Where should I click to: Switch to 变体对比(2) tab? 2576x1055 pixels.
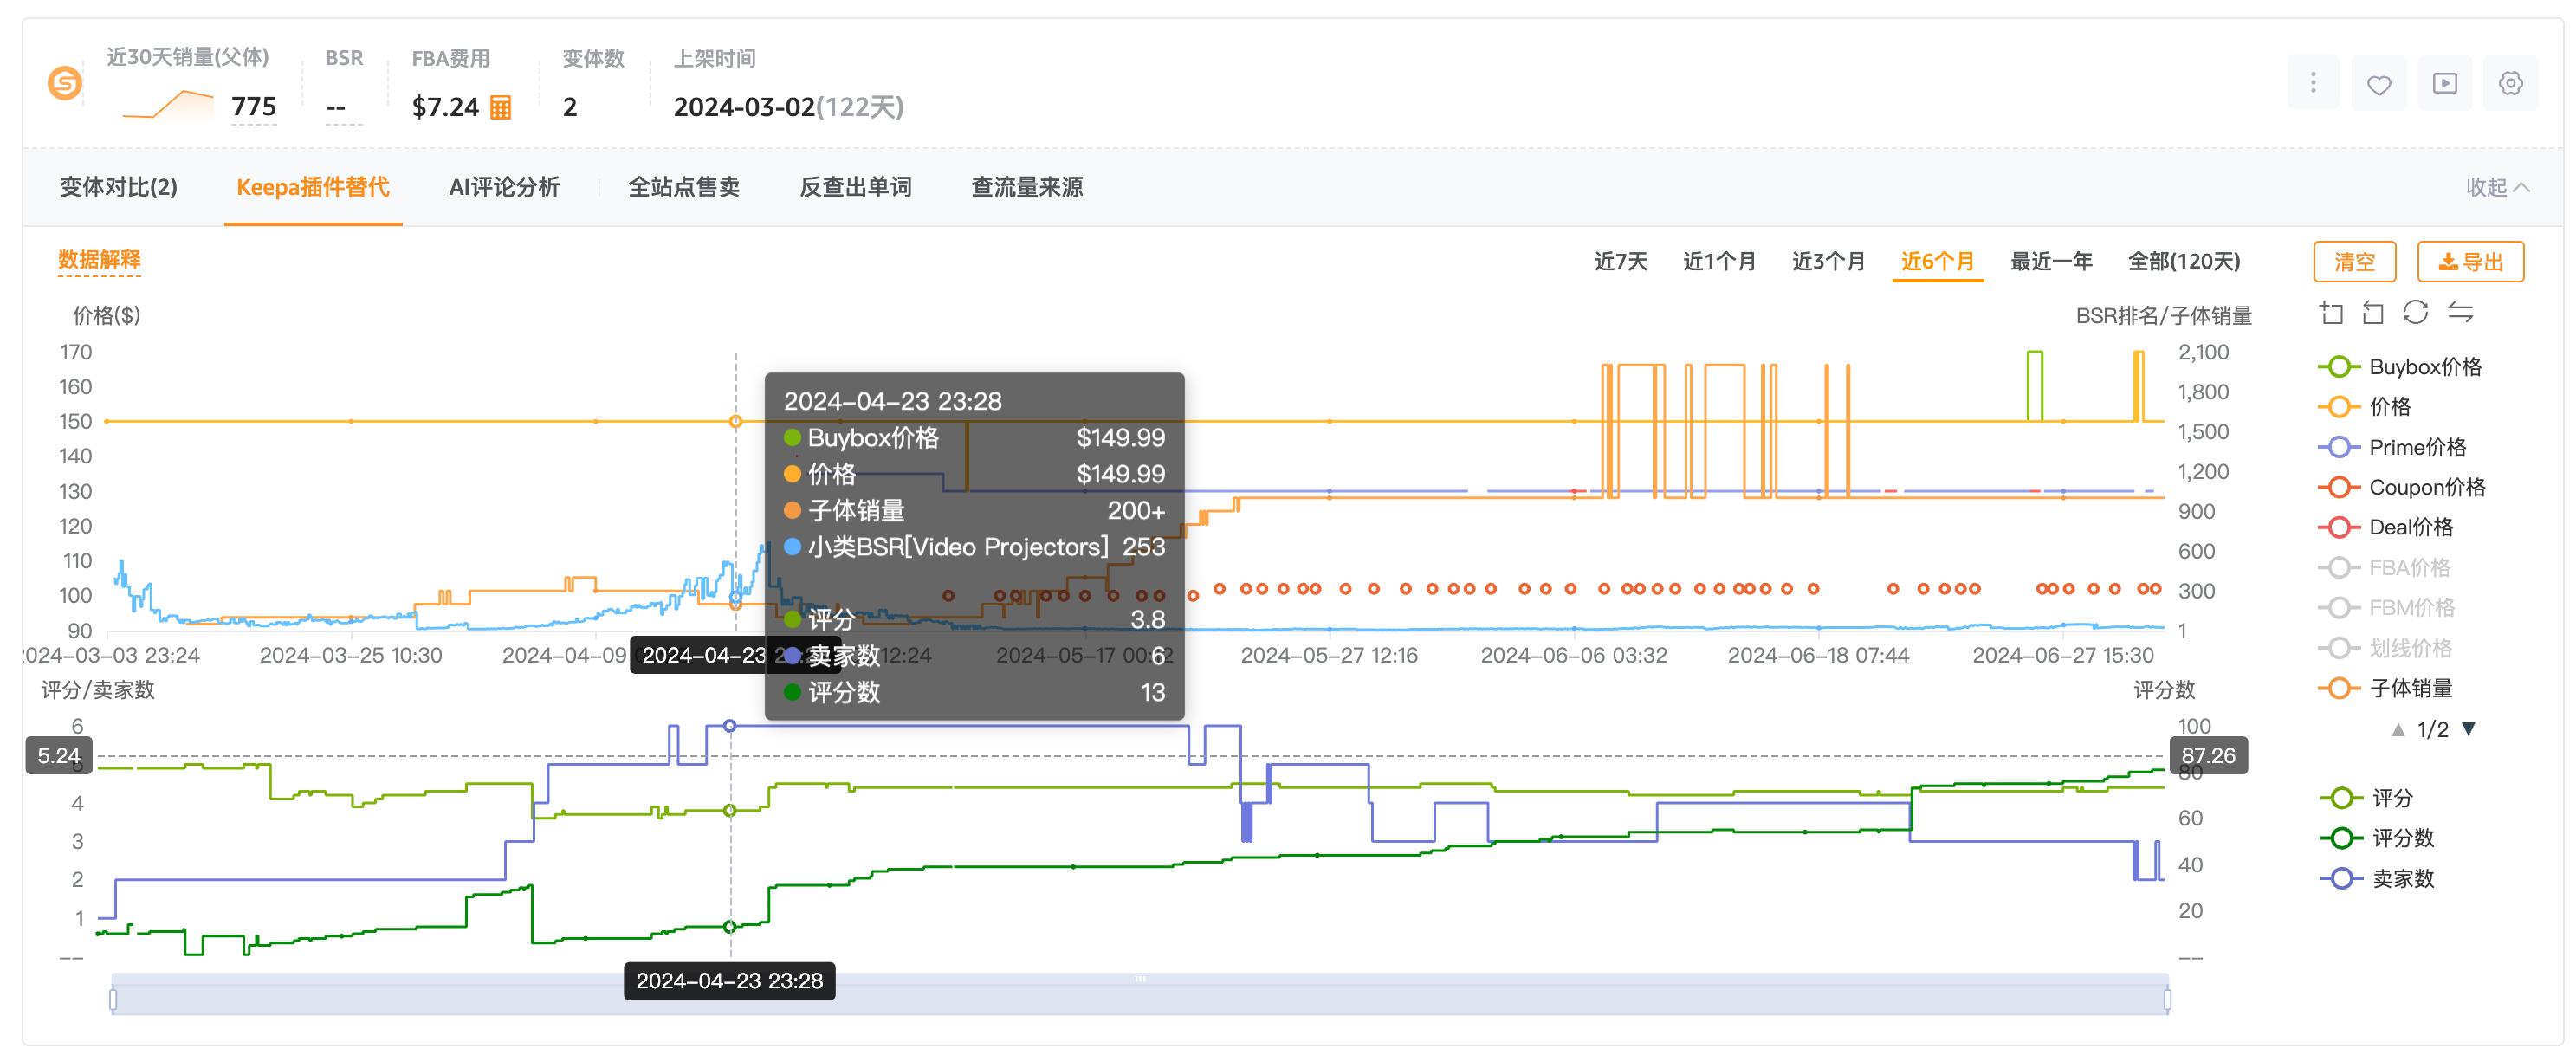pos(119,187)
